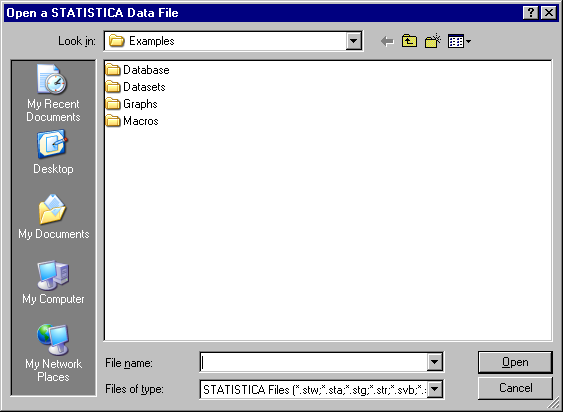Viewport: 563px width, 412px height.
Task: Jump to Desktop location
Action: click(53, 153)
